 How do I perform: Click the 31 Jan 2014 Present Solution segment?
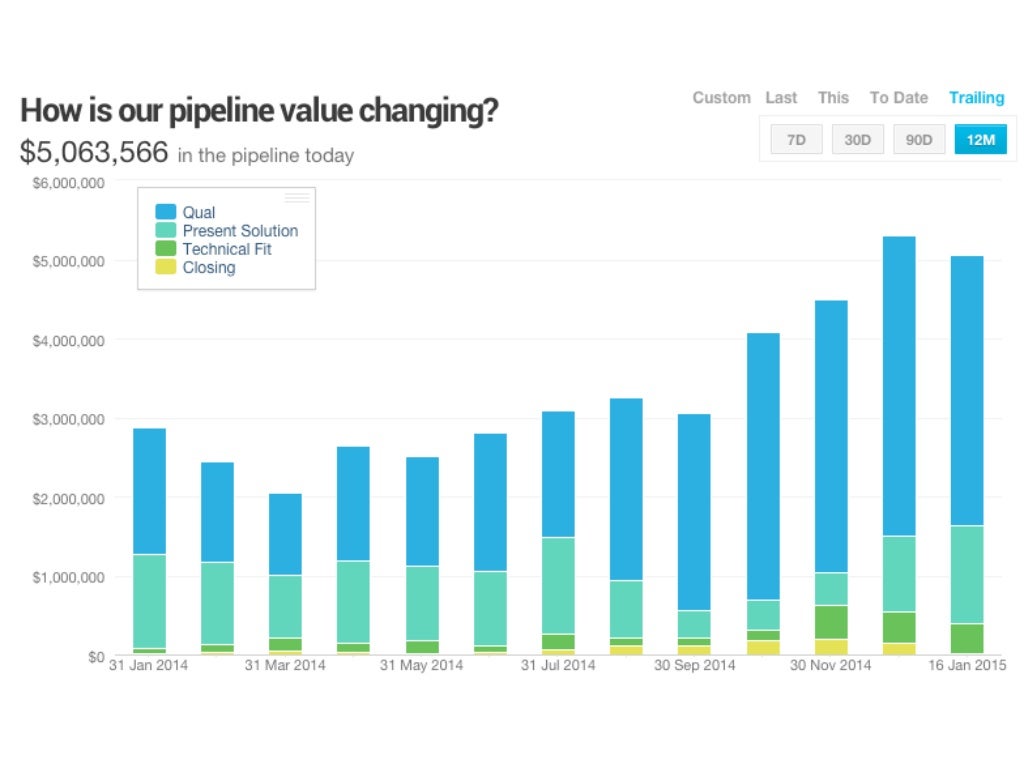point(149,600)
